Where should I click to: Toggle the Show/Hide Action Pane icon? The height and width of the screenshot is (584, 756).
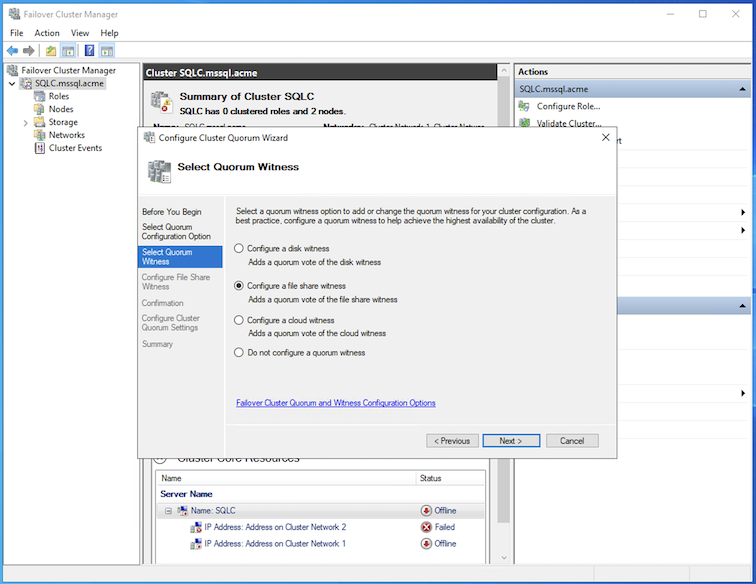tap(107, 51)
